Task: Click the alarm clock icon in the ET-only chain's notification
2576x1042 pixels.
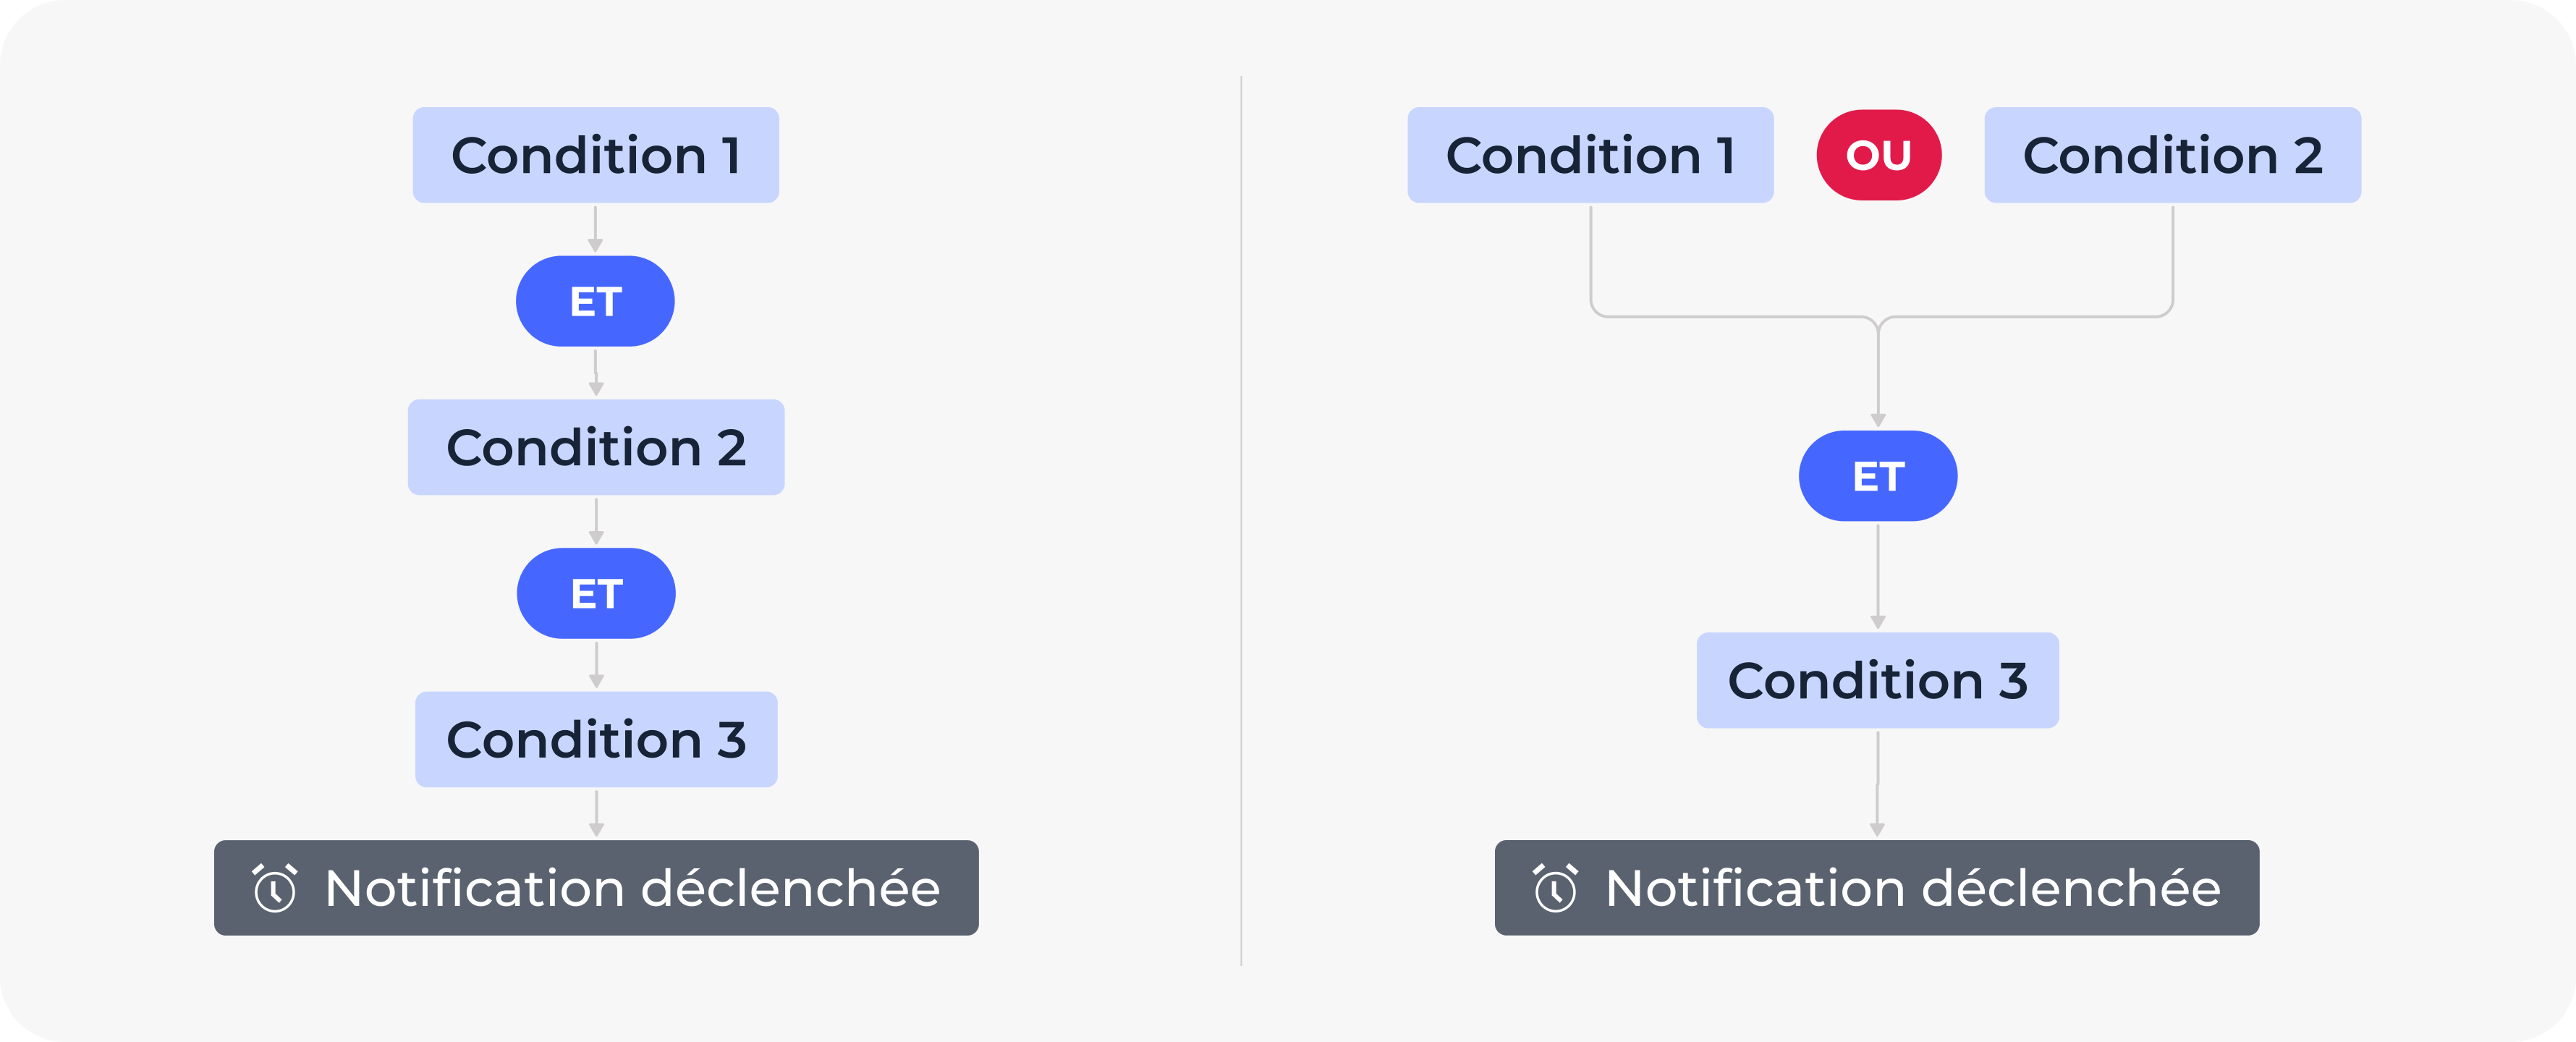Action: pyautogui.click(x=274, y=888)
